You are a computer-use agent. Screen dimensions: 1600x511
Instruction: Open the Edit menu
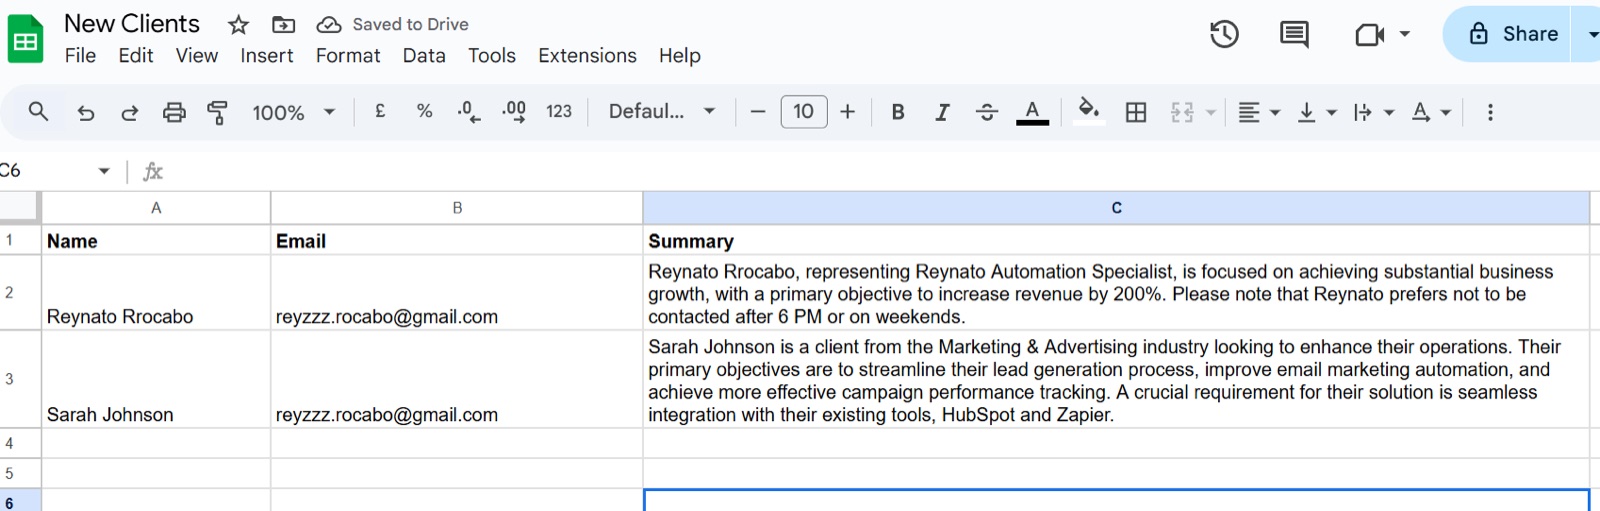click(135, 56)
